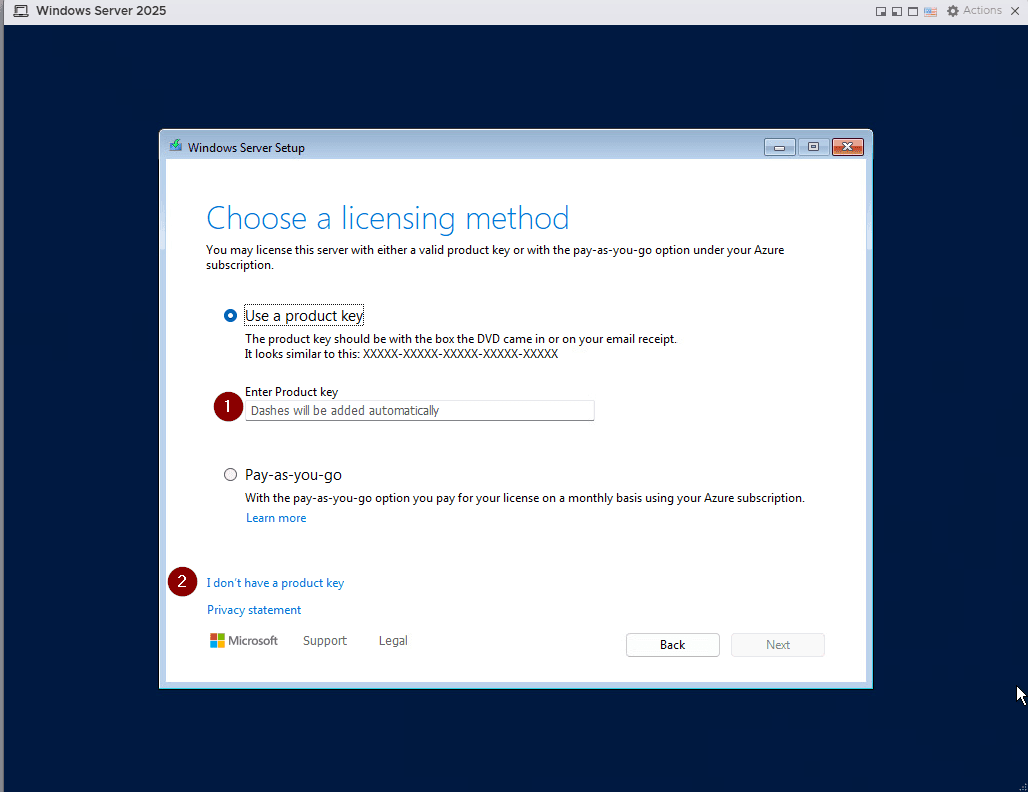
Task: Click I don't have a product key
Action: click(275, 583)
